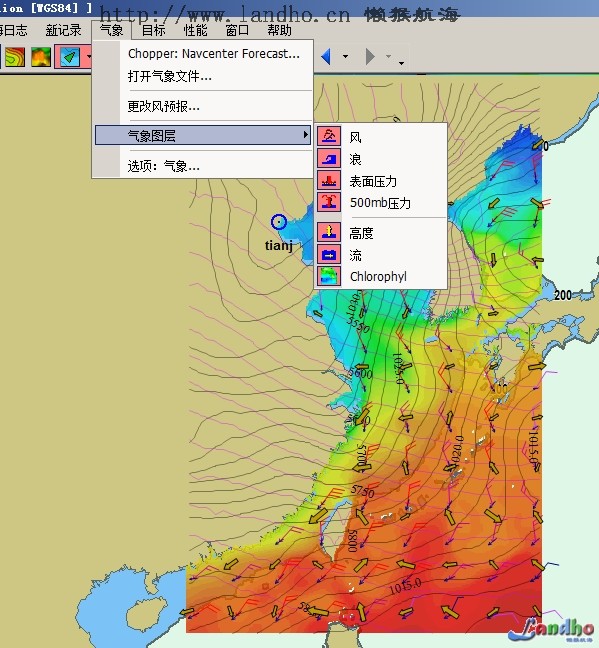Image resolution: width=599 pixels, height=648 pixels.
Task: Click the 流 current layer icon
Action: tap(329, 255)
